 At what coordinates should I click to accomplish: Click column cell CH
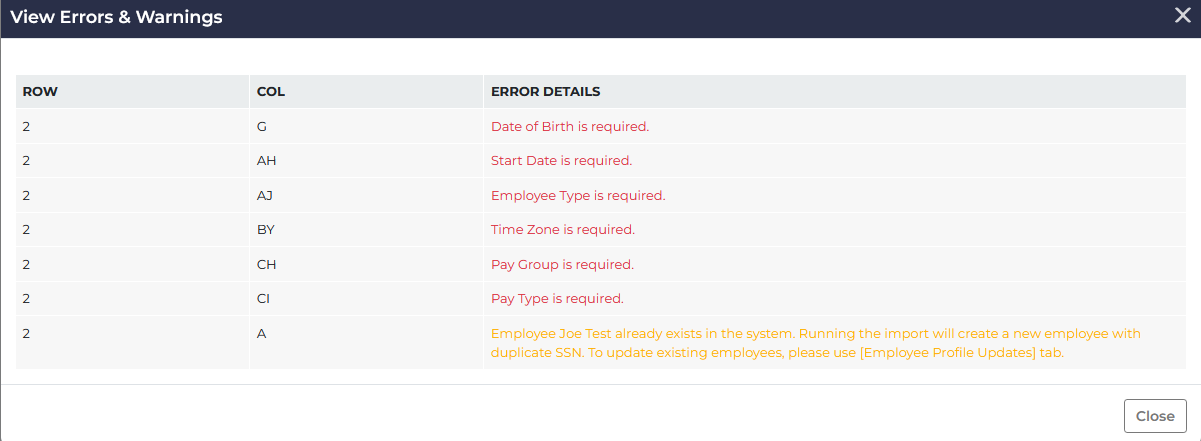[266, 265]
